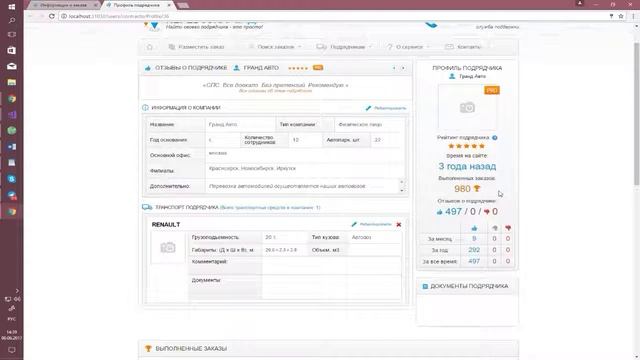
Task: Click the thumbs-up icon beside Отзывы о подрядчике
Action: 148,68
